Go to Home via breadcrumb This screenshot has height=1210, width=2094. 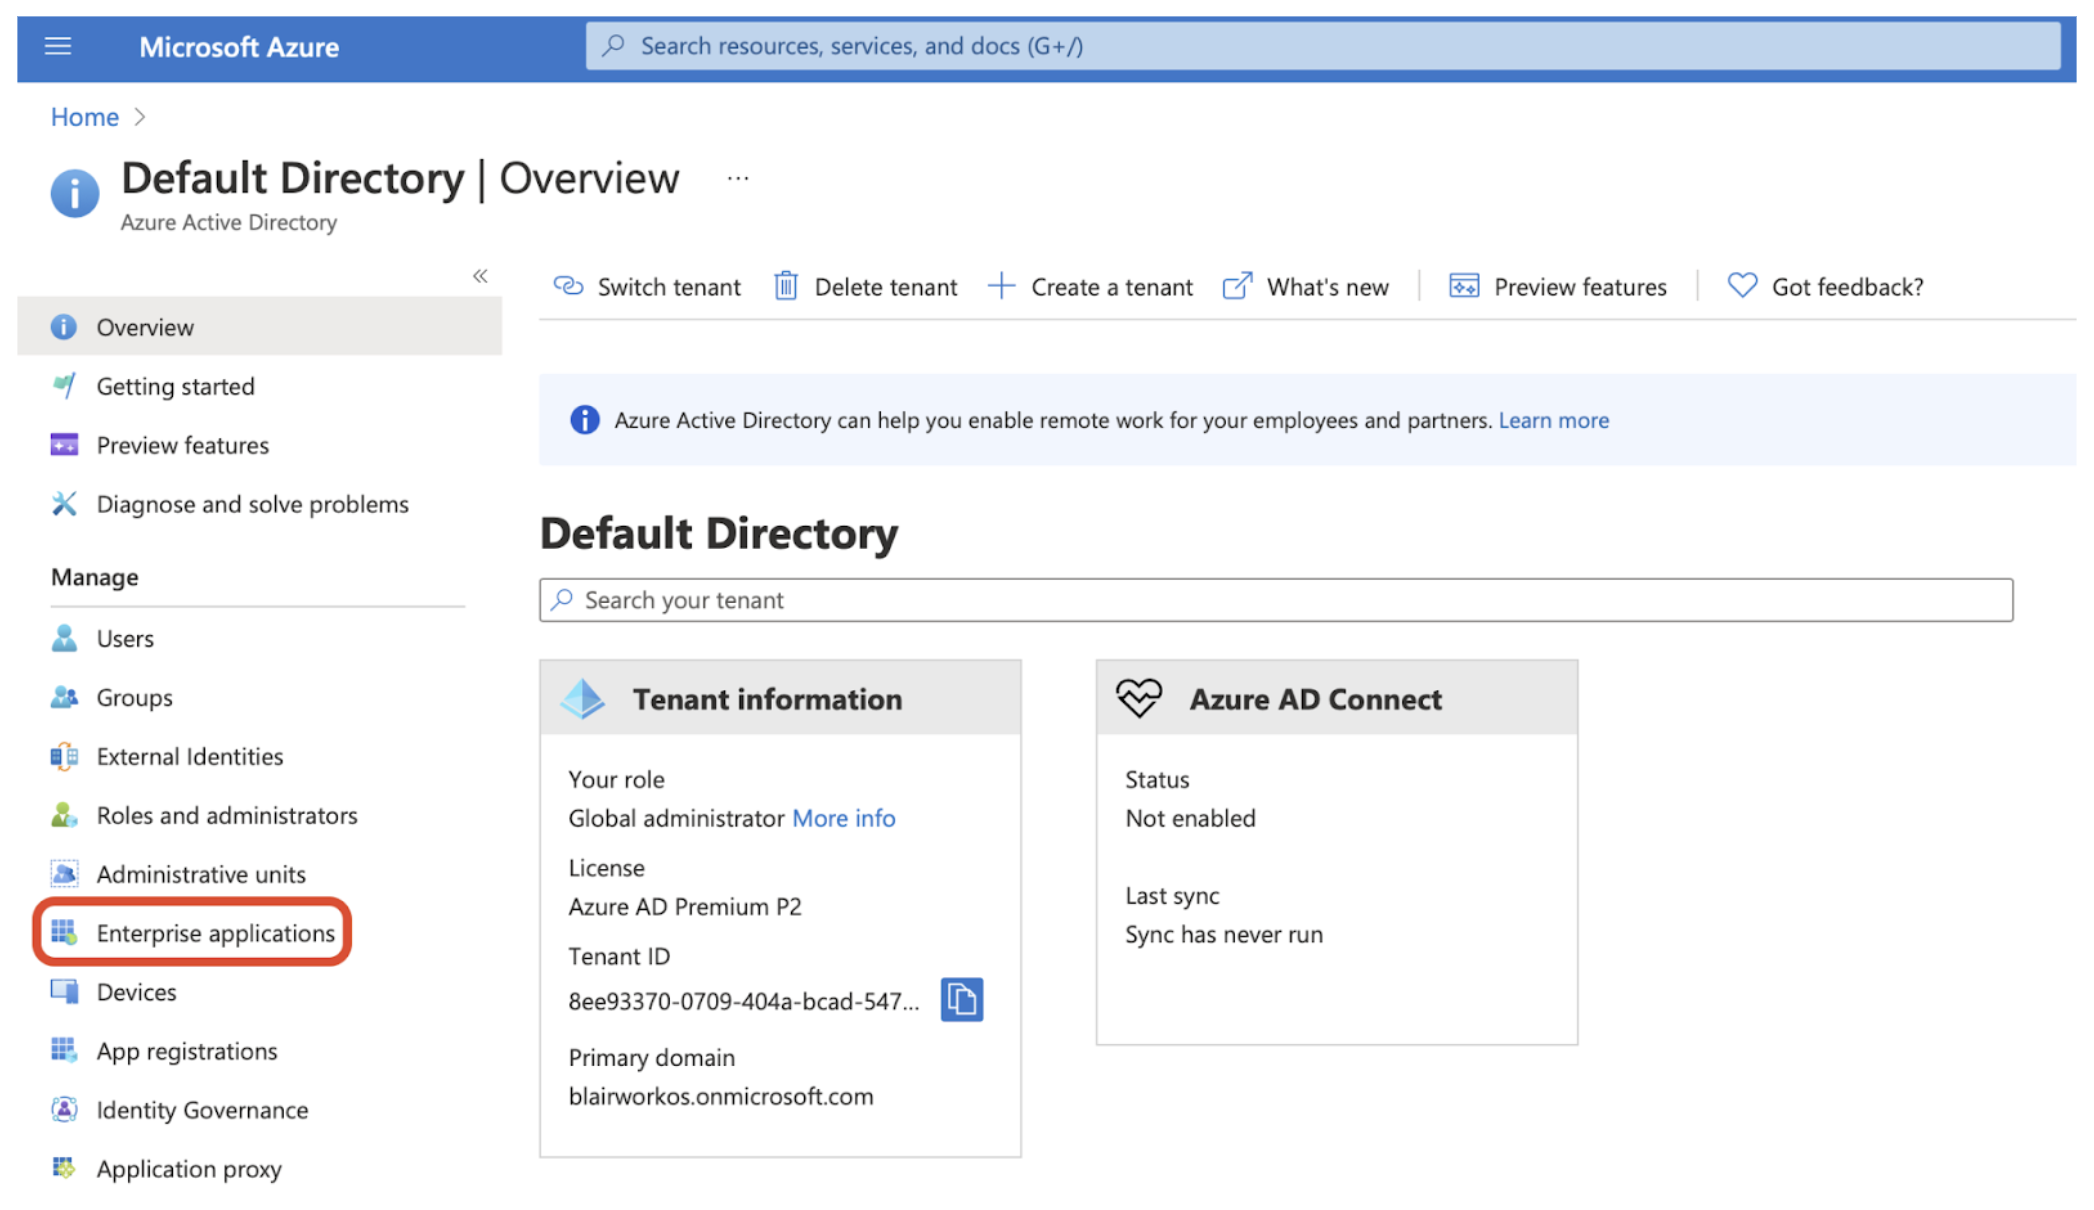point(85,117)
